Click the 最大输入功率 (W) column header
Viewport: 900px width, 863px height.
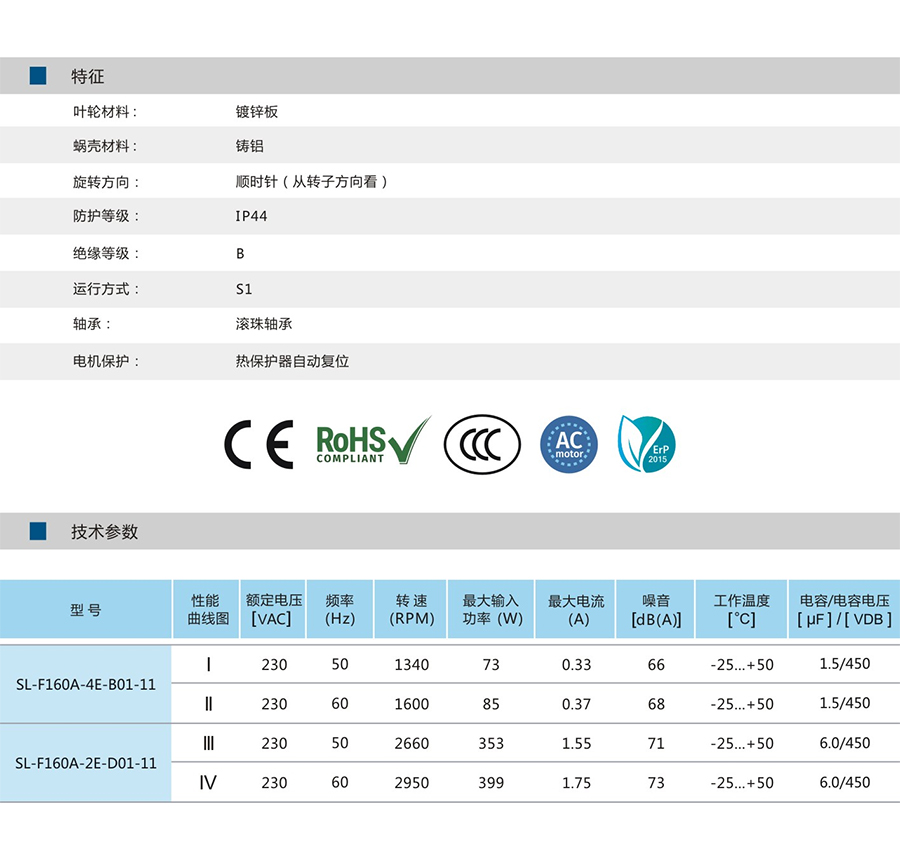(x=491, y=609)
